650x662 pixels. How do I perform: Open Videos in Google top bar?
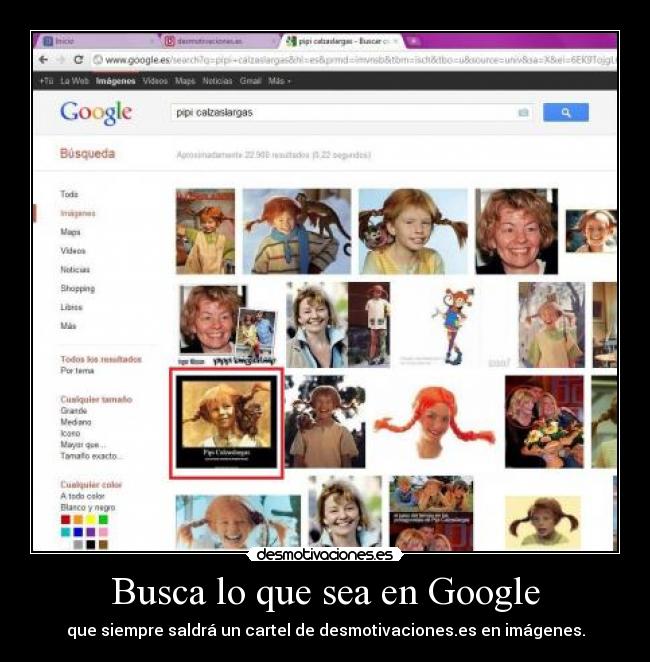[155, 81]
